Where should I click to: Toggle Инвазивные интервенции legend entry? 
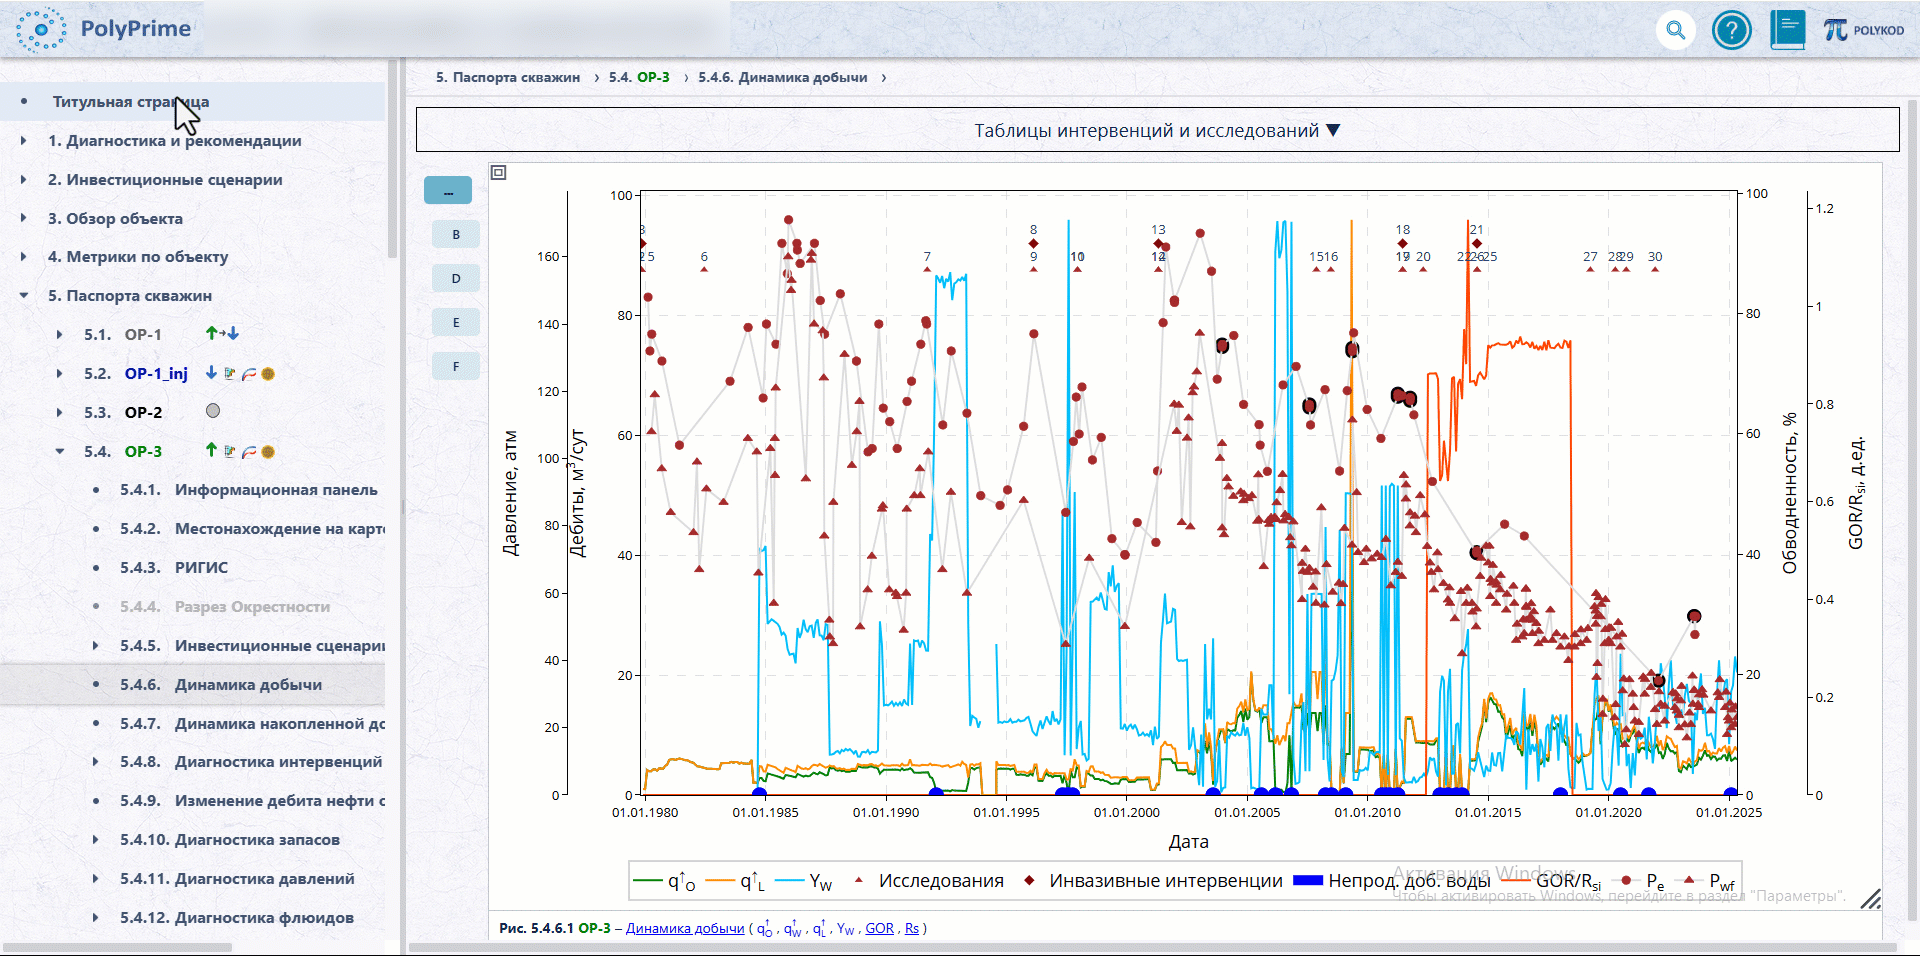(x=1152, y=881)
